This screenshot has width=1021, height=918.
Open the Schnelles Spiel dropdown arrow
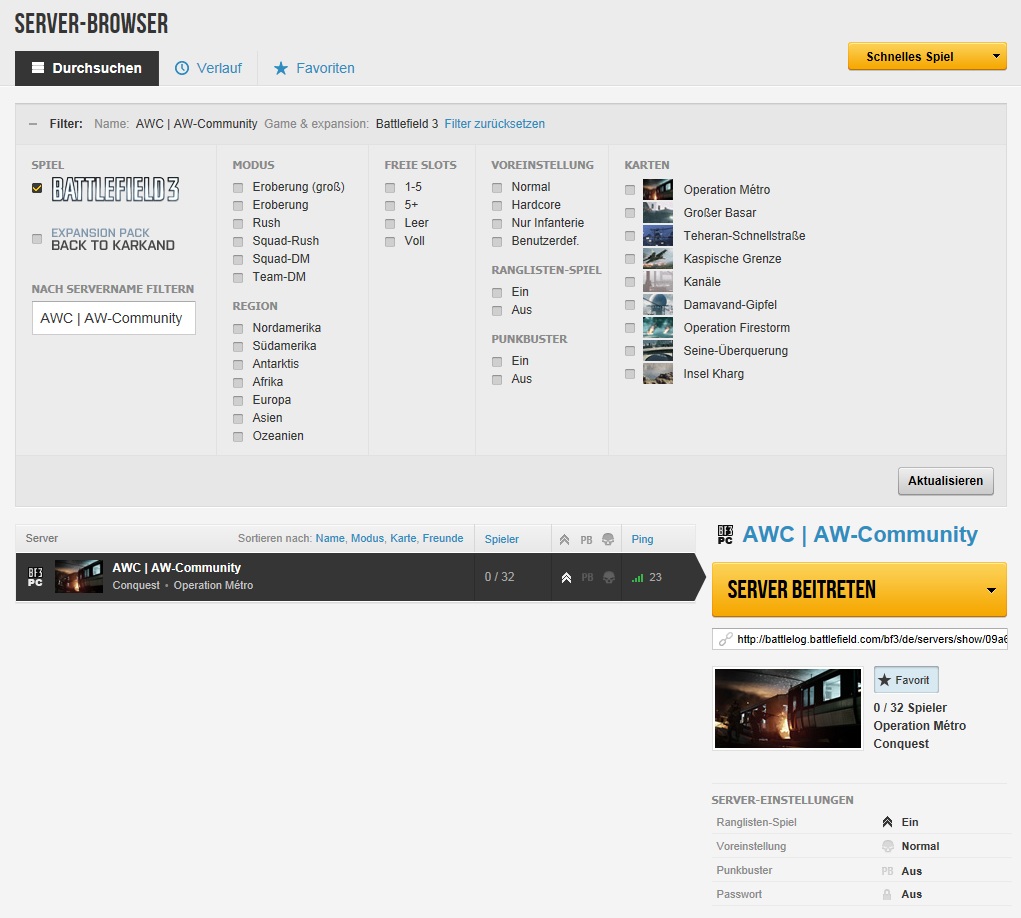coord(996,57)
